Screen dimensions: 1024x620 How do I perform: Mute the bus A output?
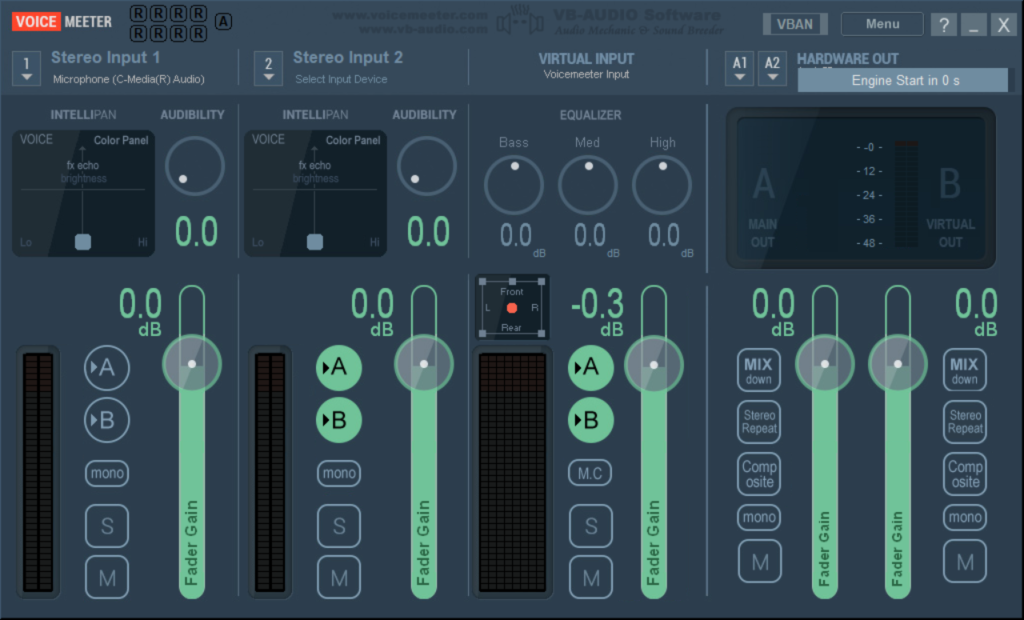[760, 561]
